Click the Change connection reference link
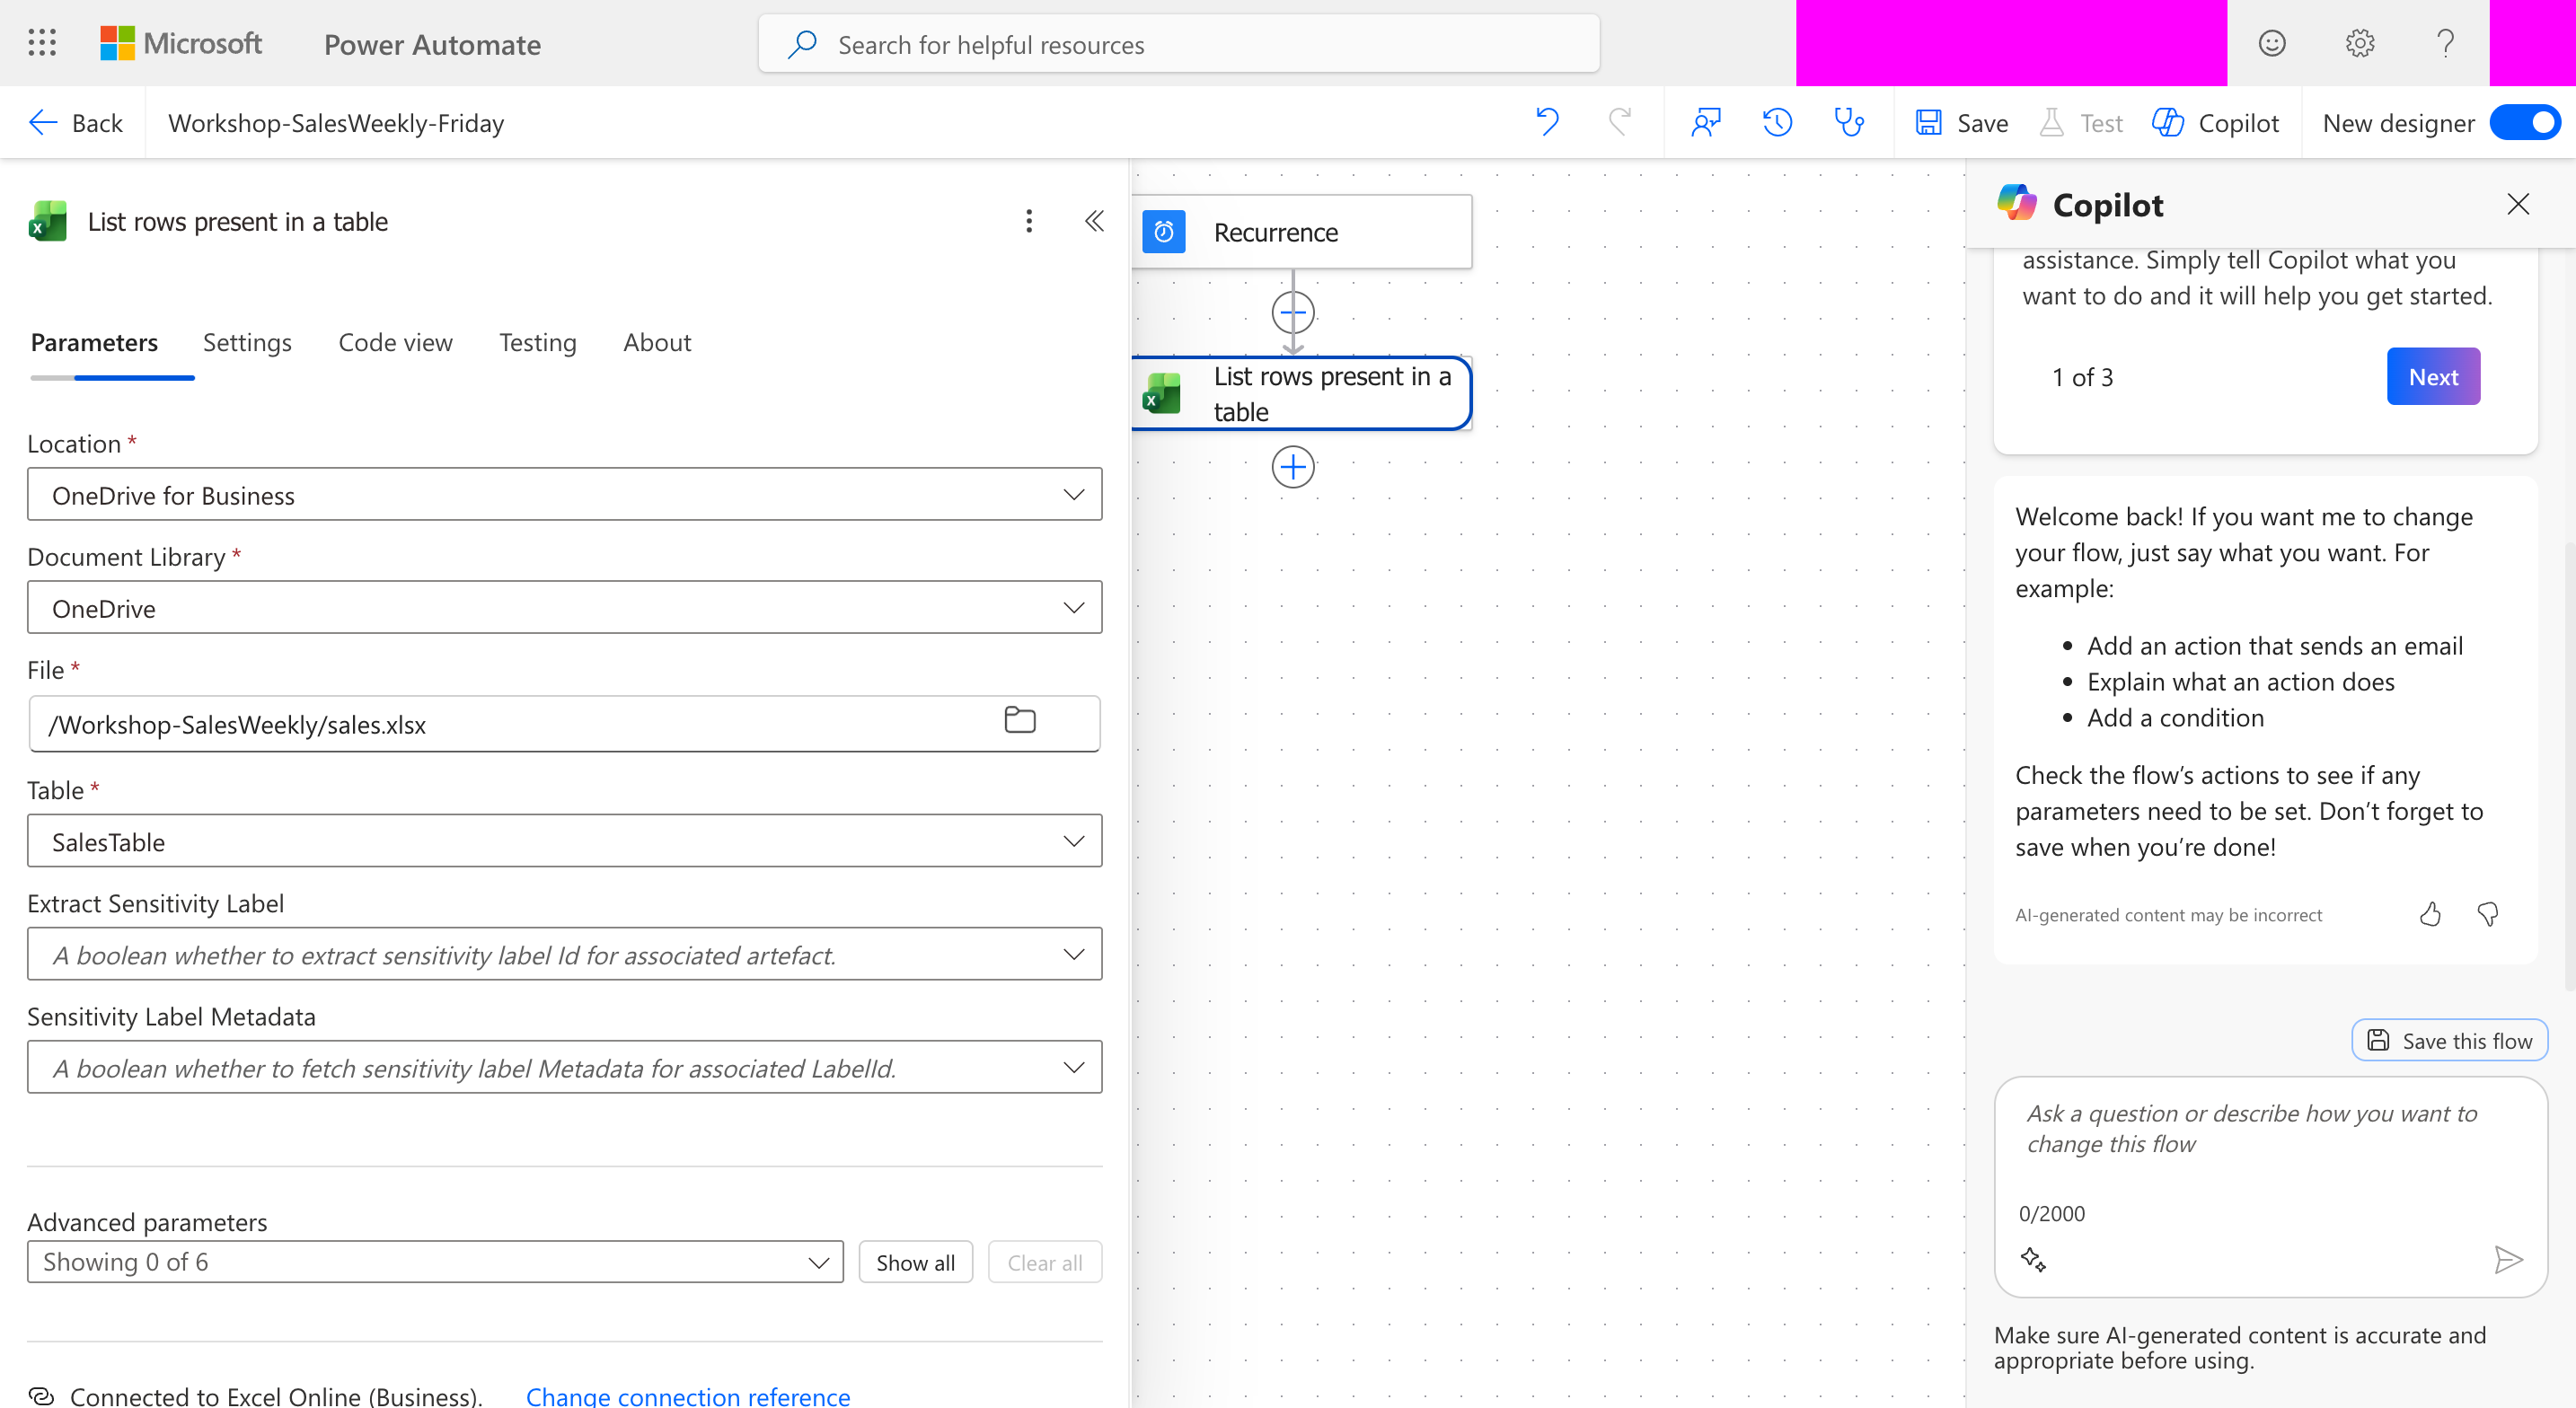This screenshot has width=2576, height=1408. click(688, 1395)
